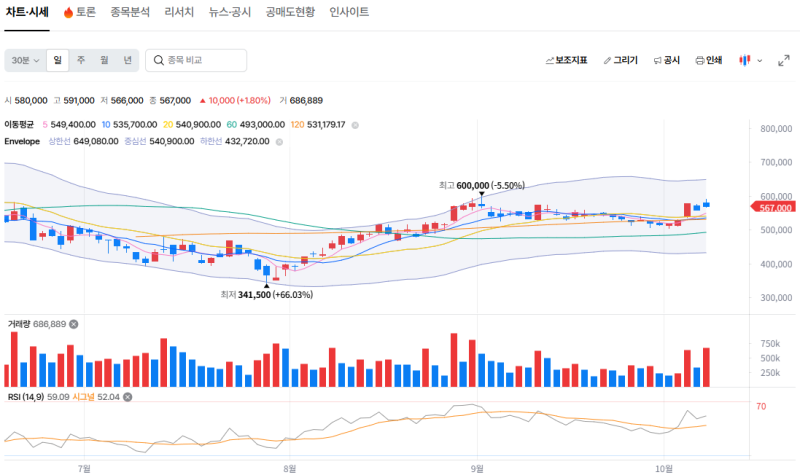
Task: Remove the RSI indicator panel
Action: [x=128, y=397]
